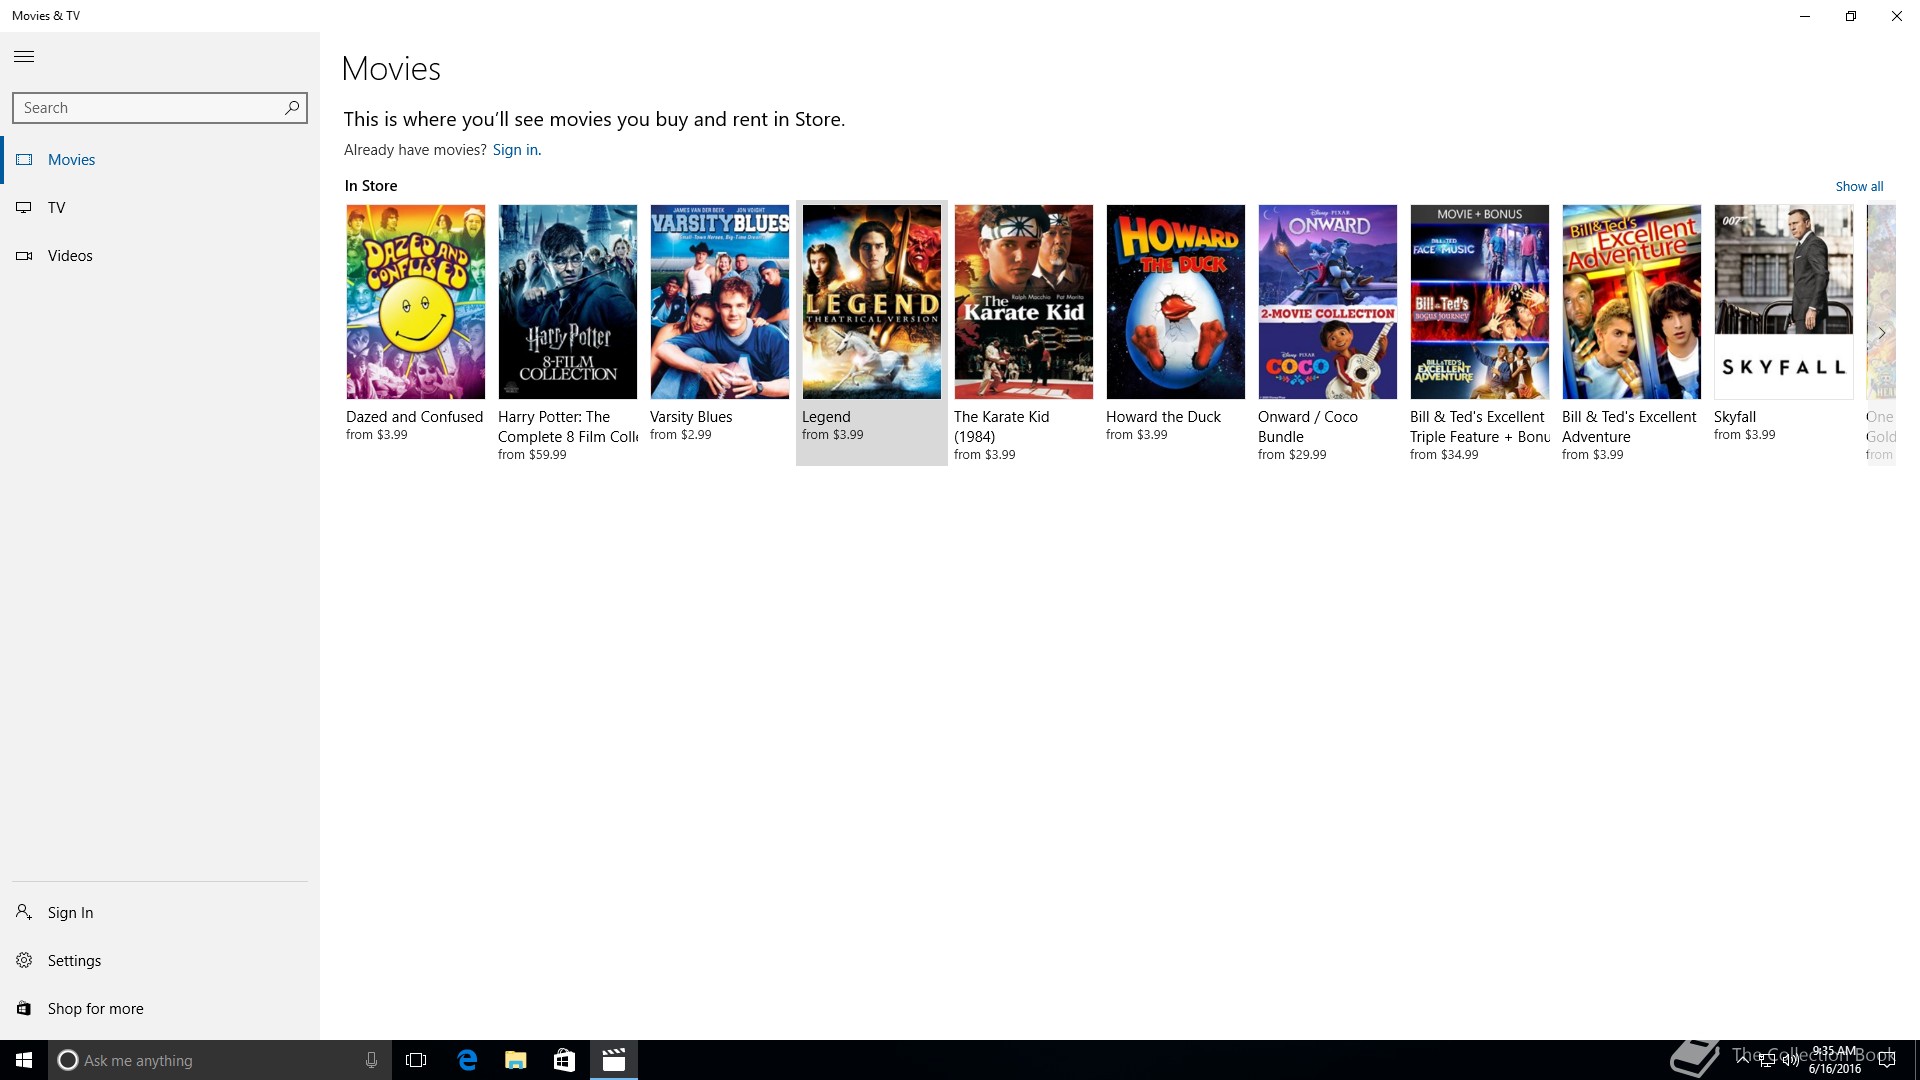Click the Onward / Coco Bundle title
The width and height of the screenshot is (1920, 1080).
1308,427
